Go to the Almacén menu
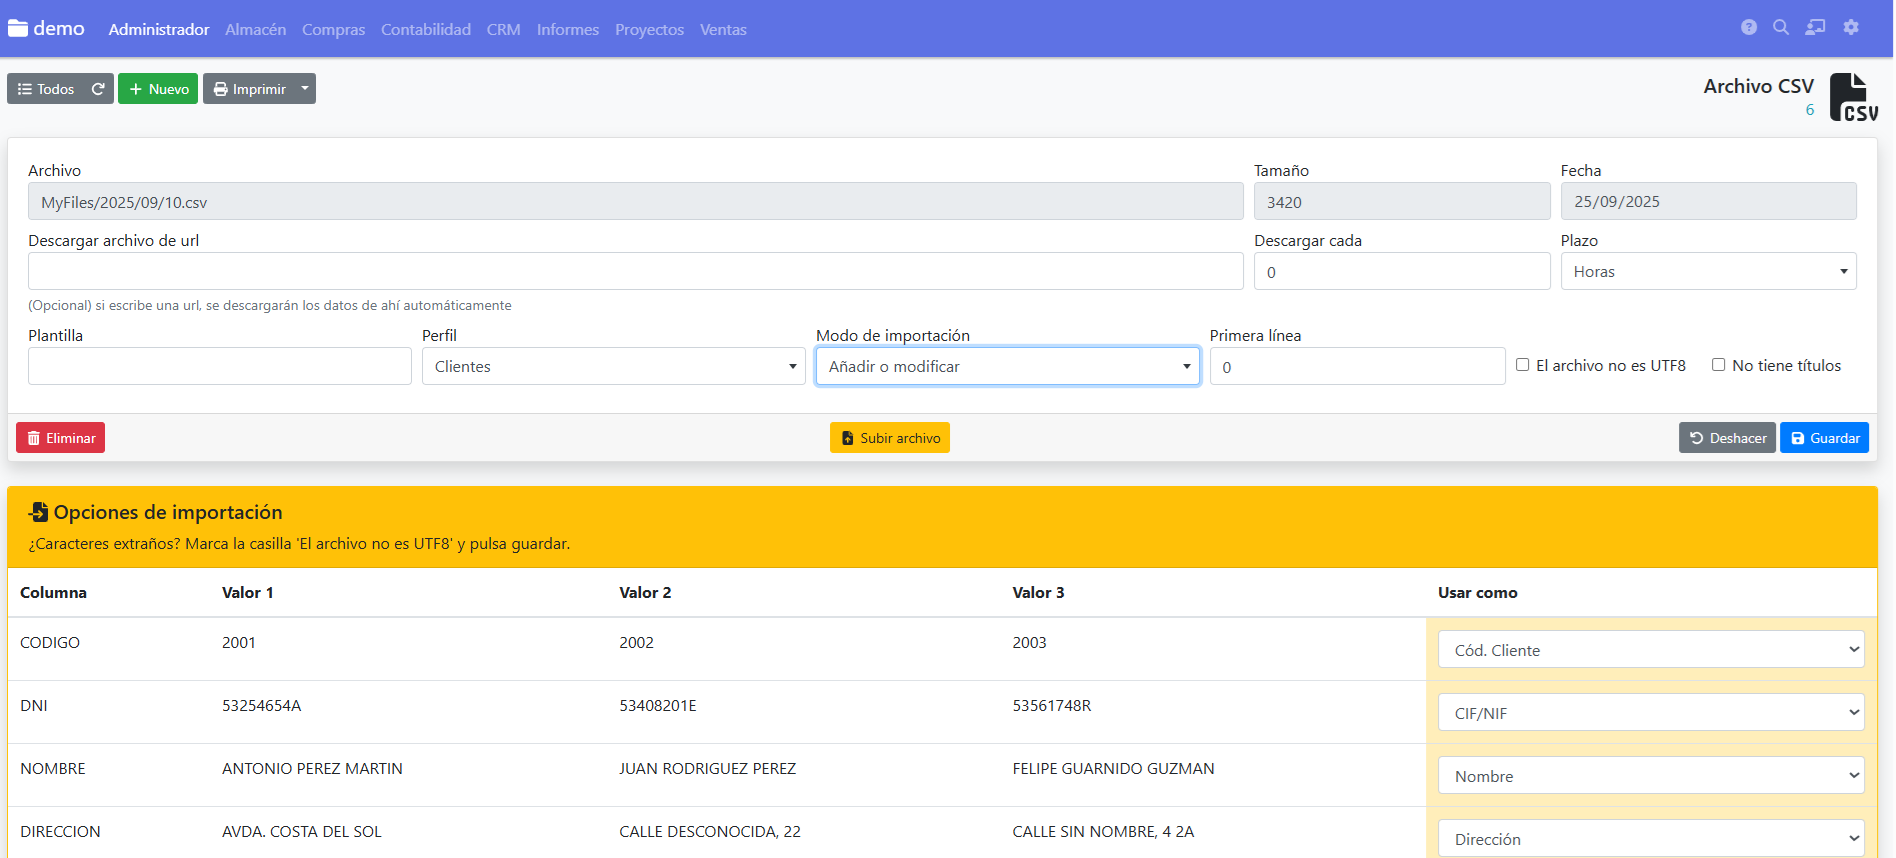The image size is (1896, 858). 255,30
